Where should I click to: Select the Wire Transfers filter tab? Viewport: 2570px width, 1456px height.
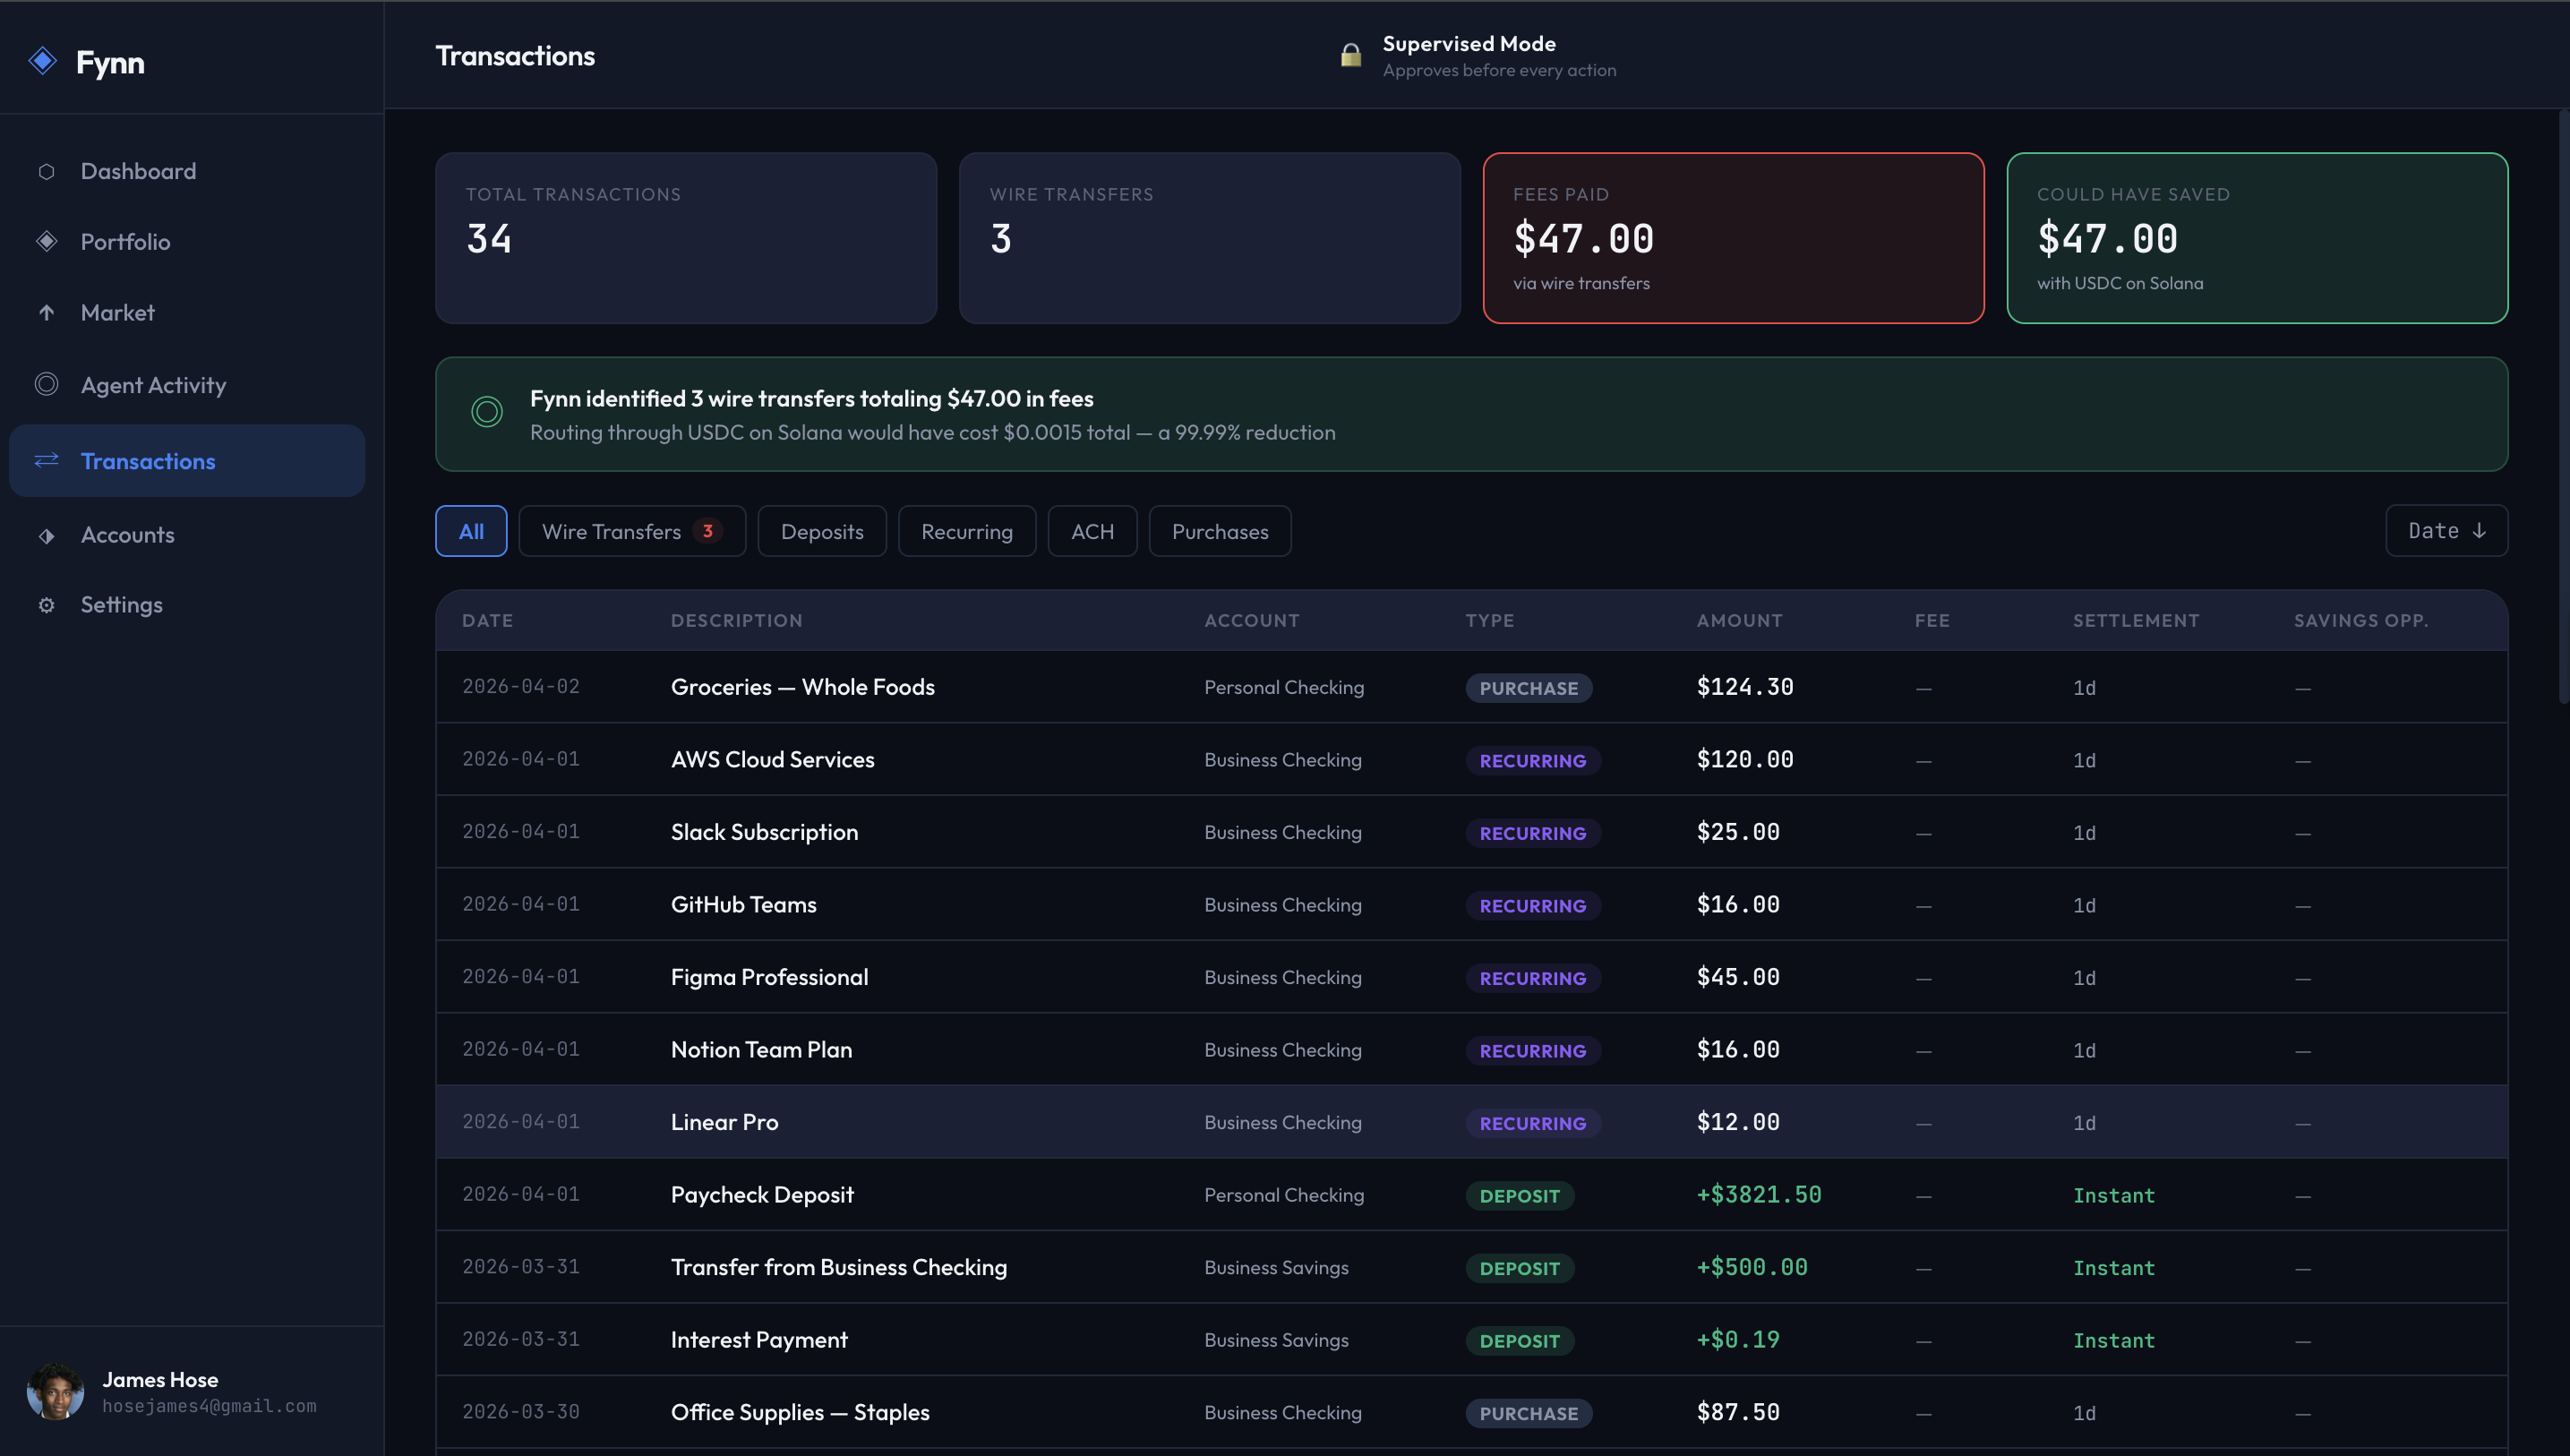631,532
